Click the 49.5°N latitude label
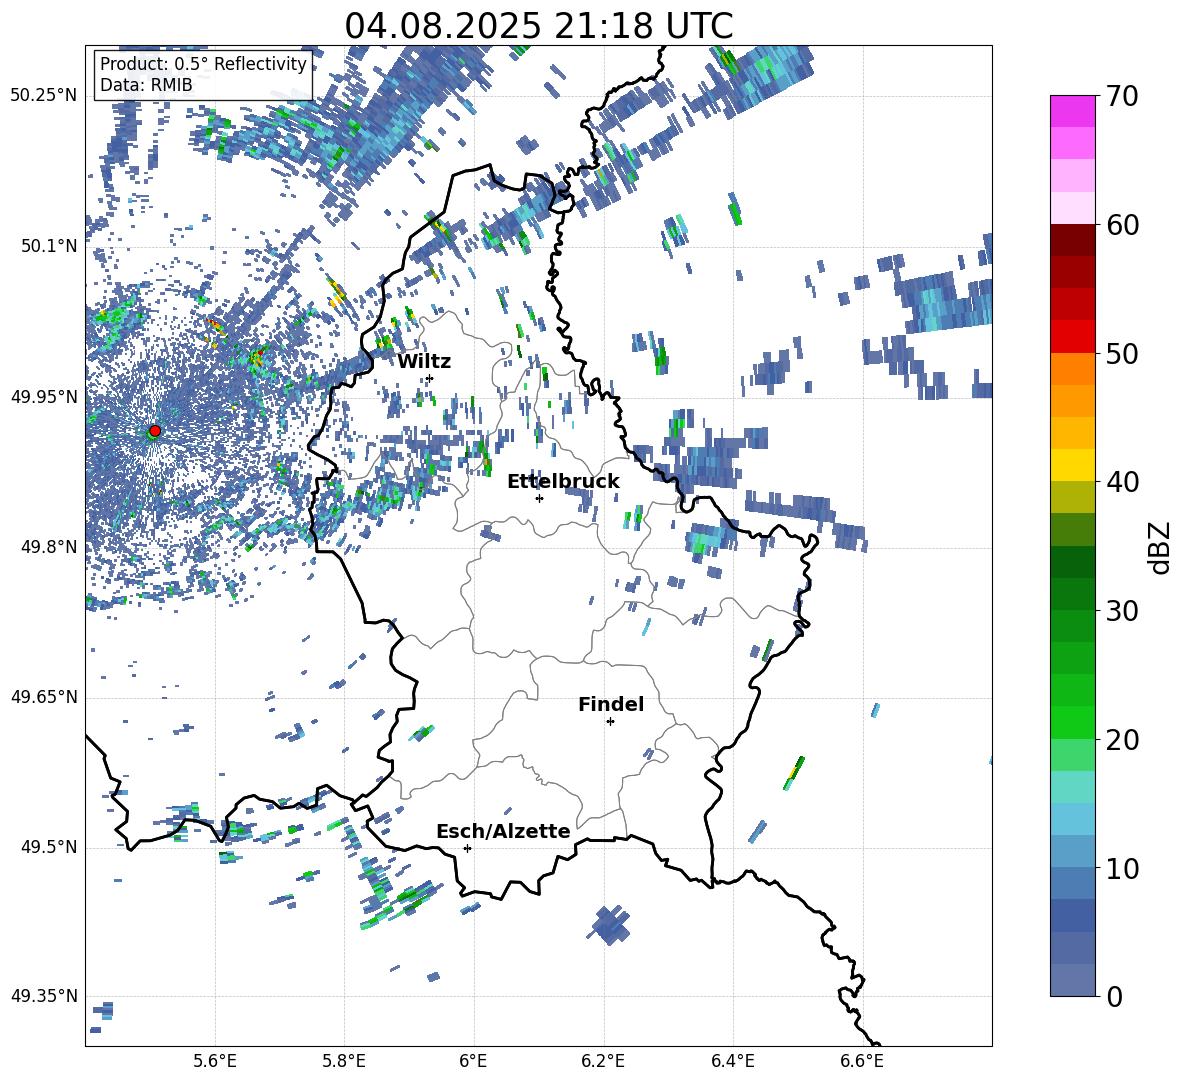The width and height of the screenshot is (1184, 1081). click(x=49, y=847)
